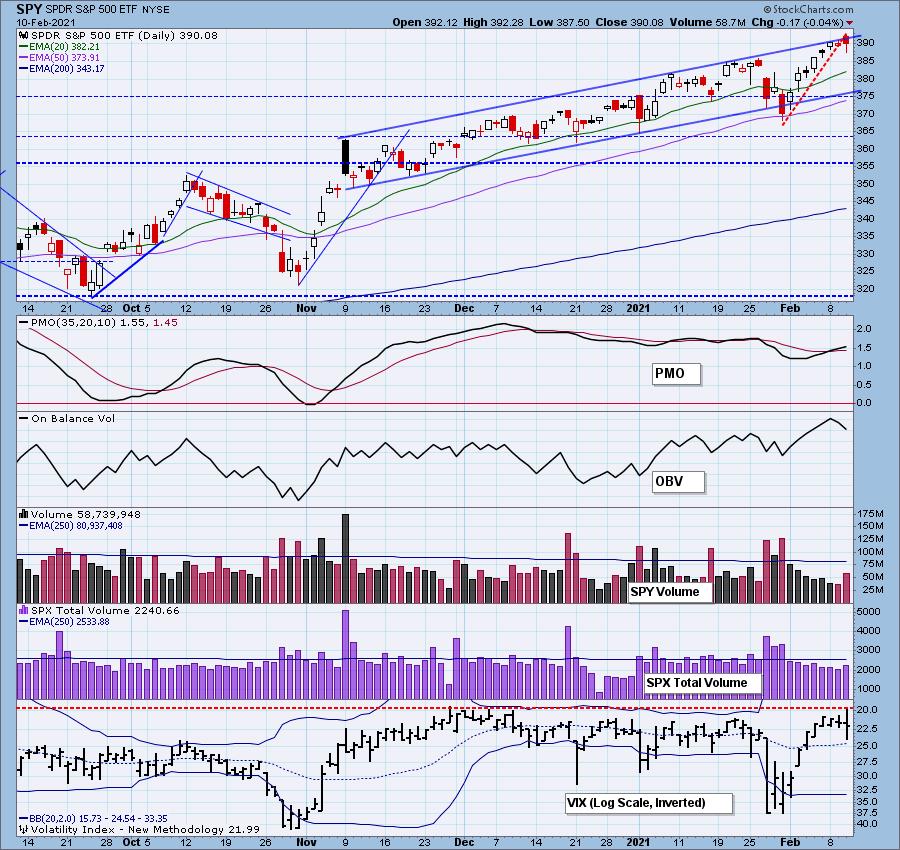Click the 390 price axis label

point(867,42)
